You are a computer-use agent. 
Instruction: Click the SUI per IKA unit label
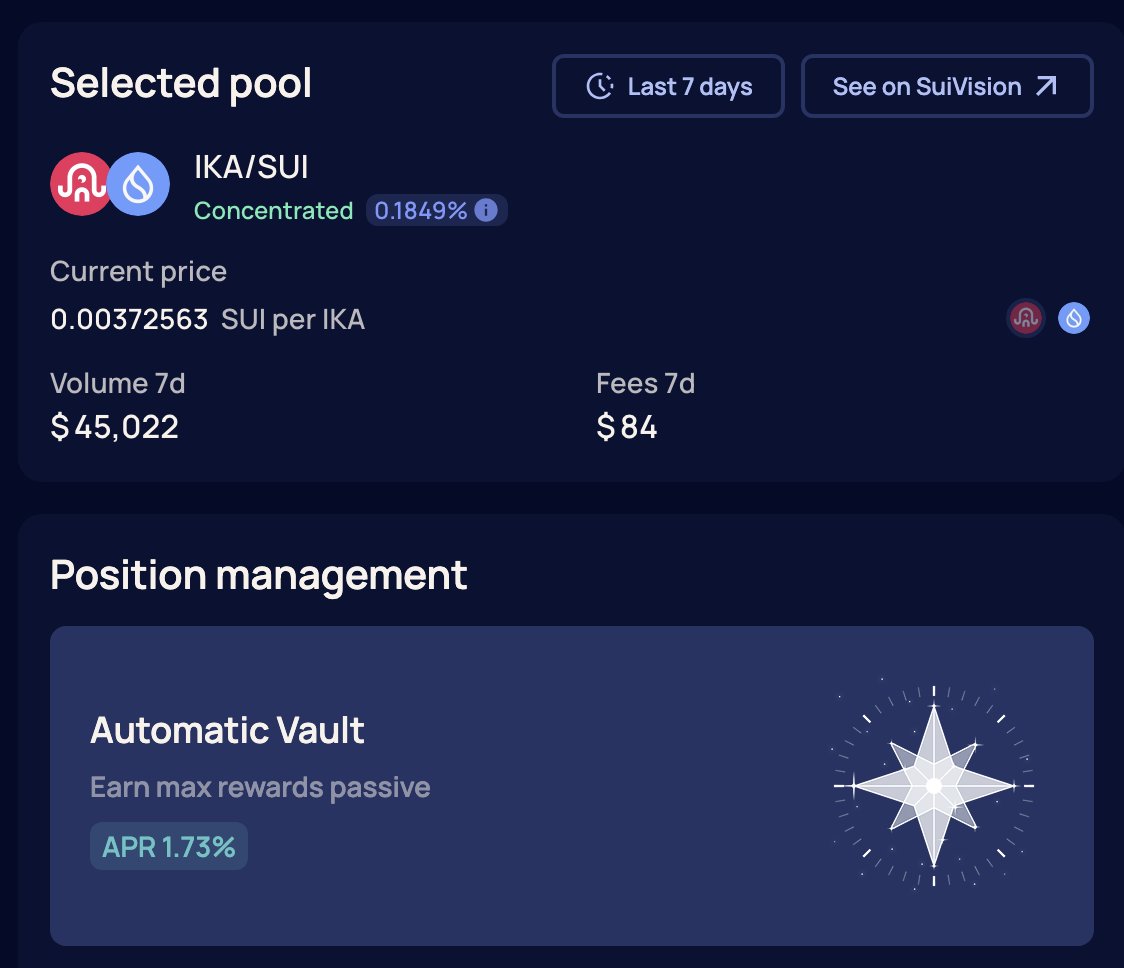[292, 320]
